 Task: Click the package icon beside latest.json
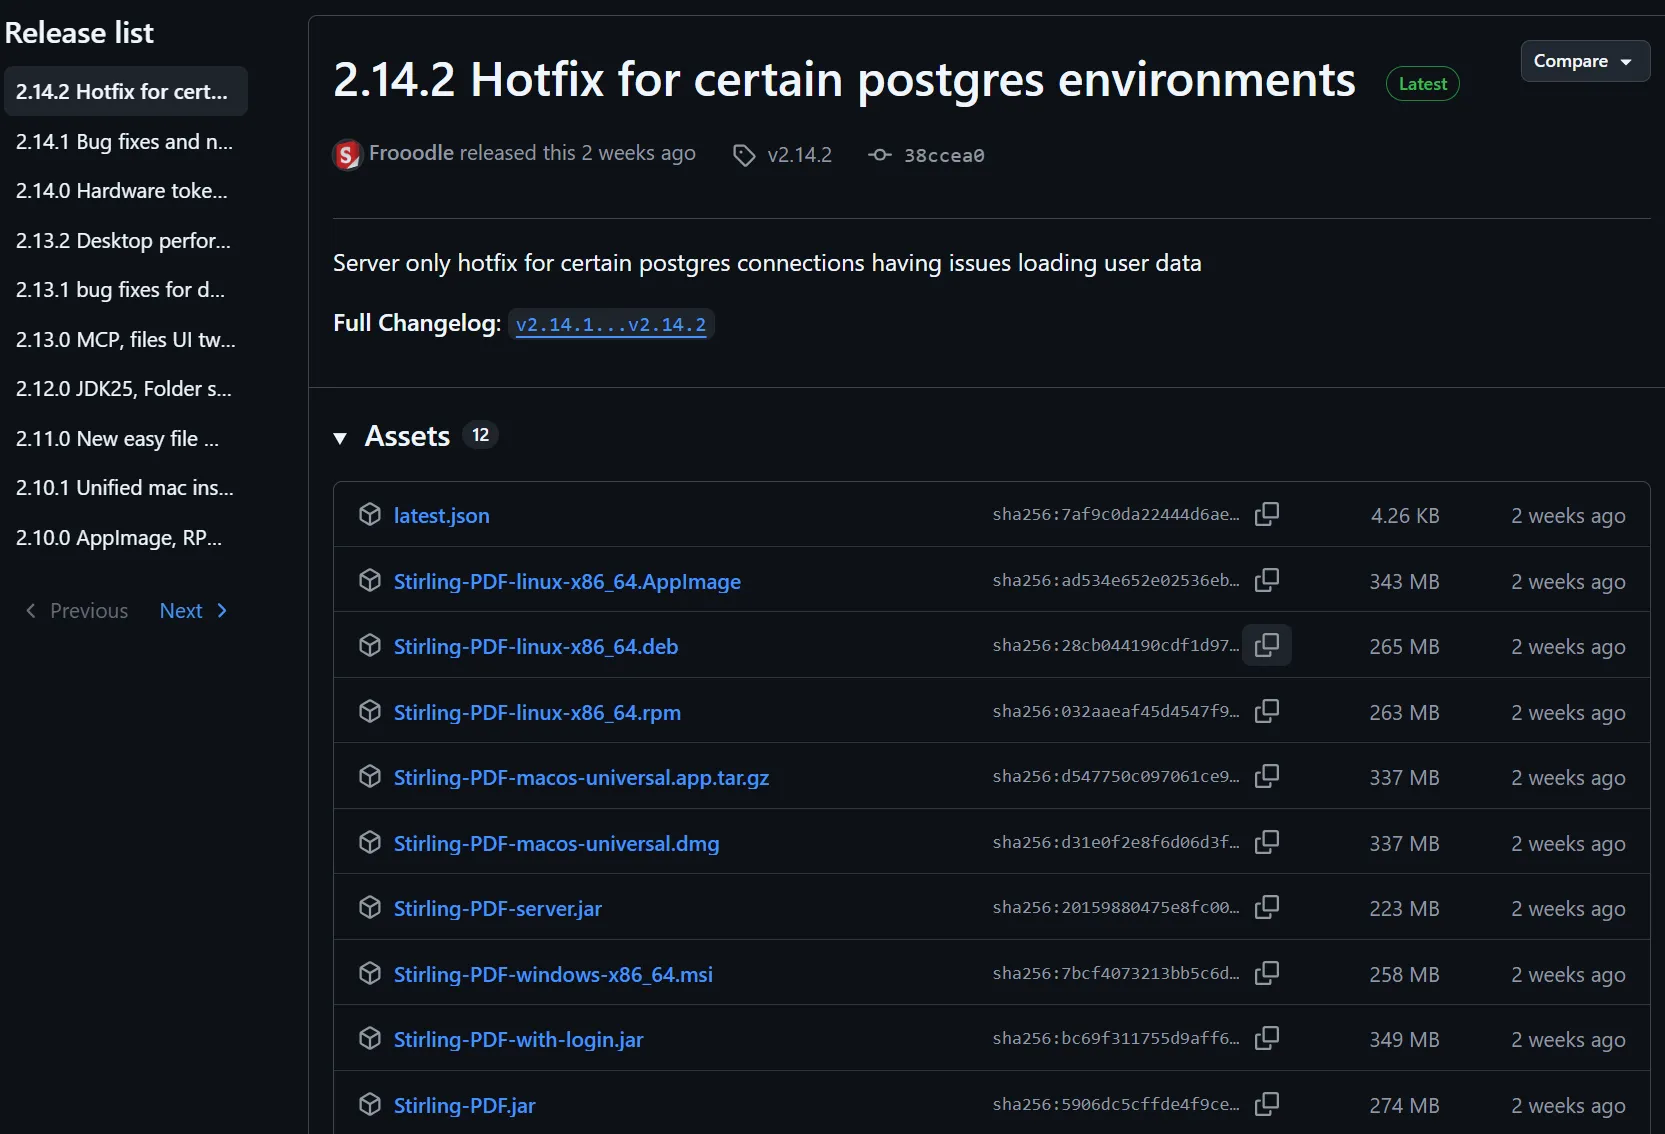[x=370, y=514]
